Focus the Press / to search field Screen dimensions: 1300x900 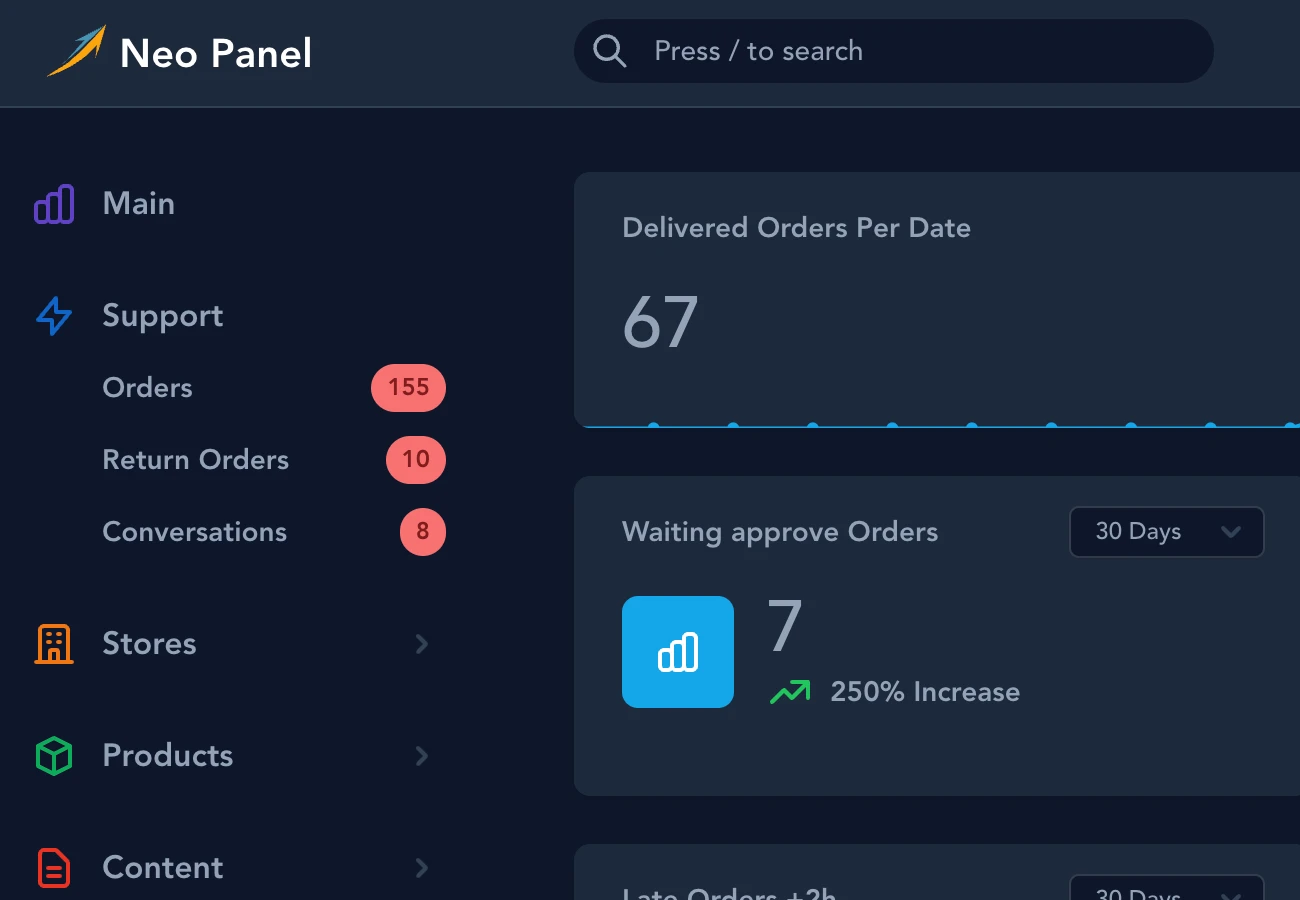893,51
